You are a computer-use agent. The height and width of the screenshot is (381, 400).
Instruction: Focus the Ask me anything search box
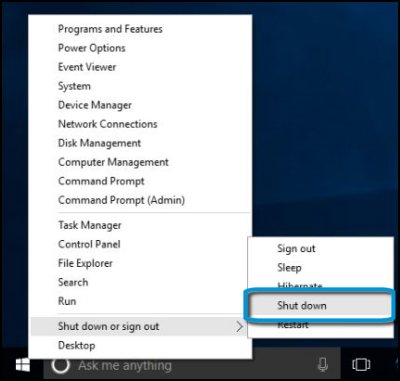coord(192,365)
